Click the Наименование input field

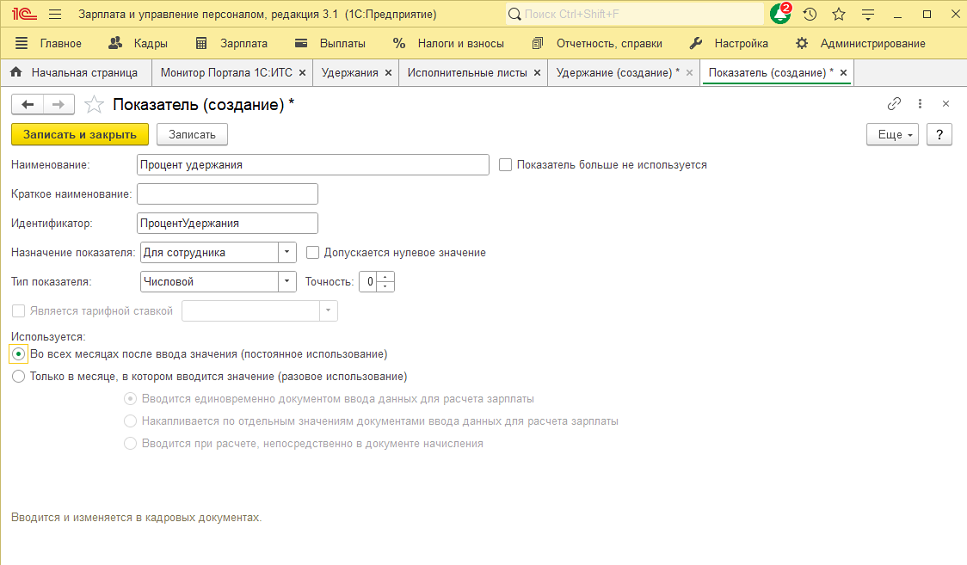313,165
